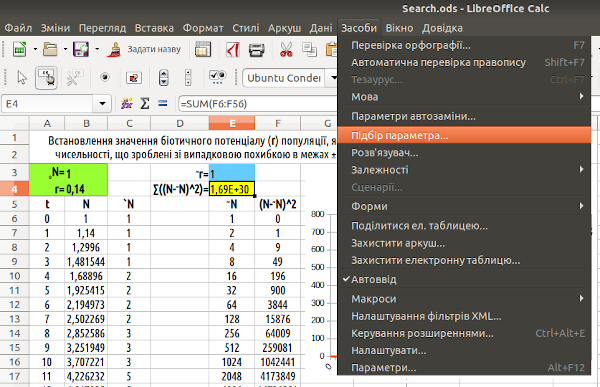Open the Name Box dropdown arrow
The height and width of the screenshot is (387, 600).
tap(102, 104)
